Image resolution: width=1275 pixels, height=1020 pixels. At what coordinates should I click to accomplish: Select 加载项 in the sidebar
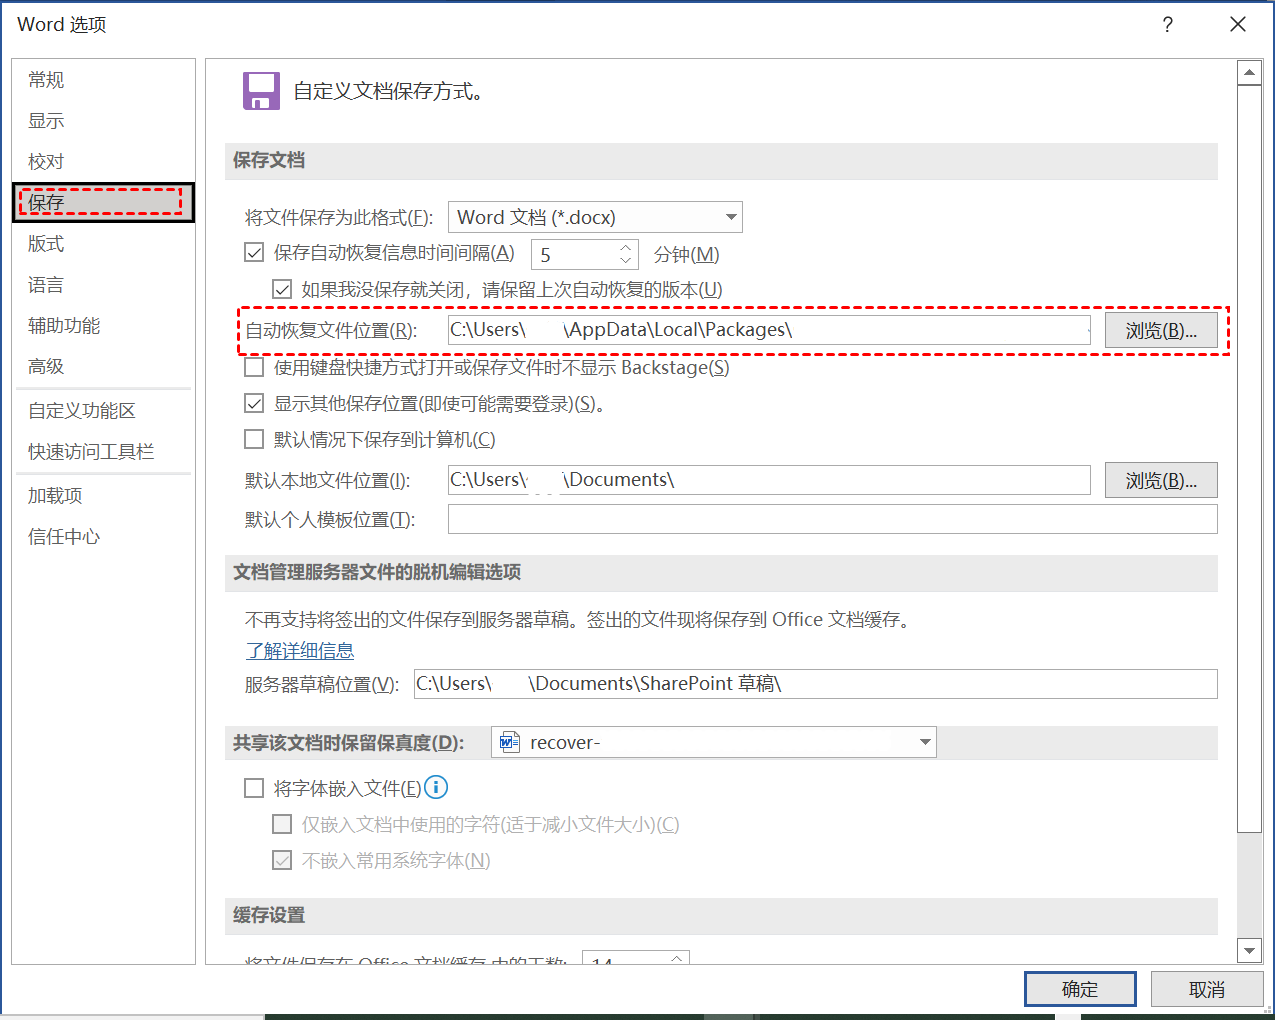(55, 496)
